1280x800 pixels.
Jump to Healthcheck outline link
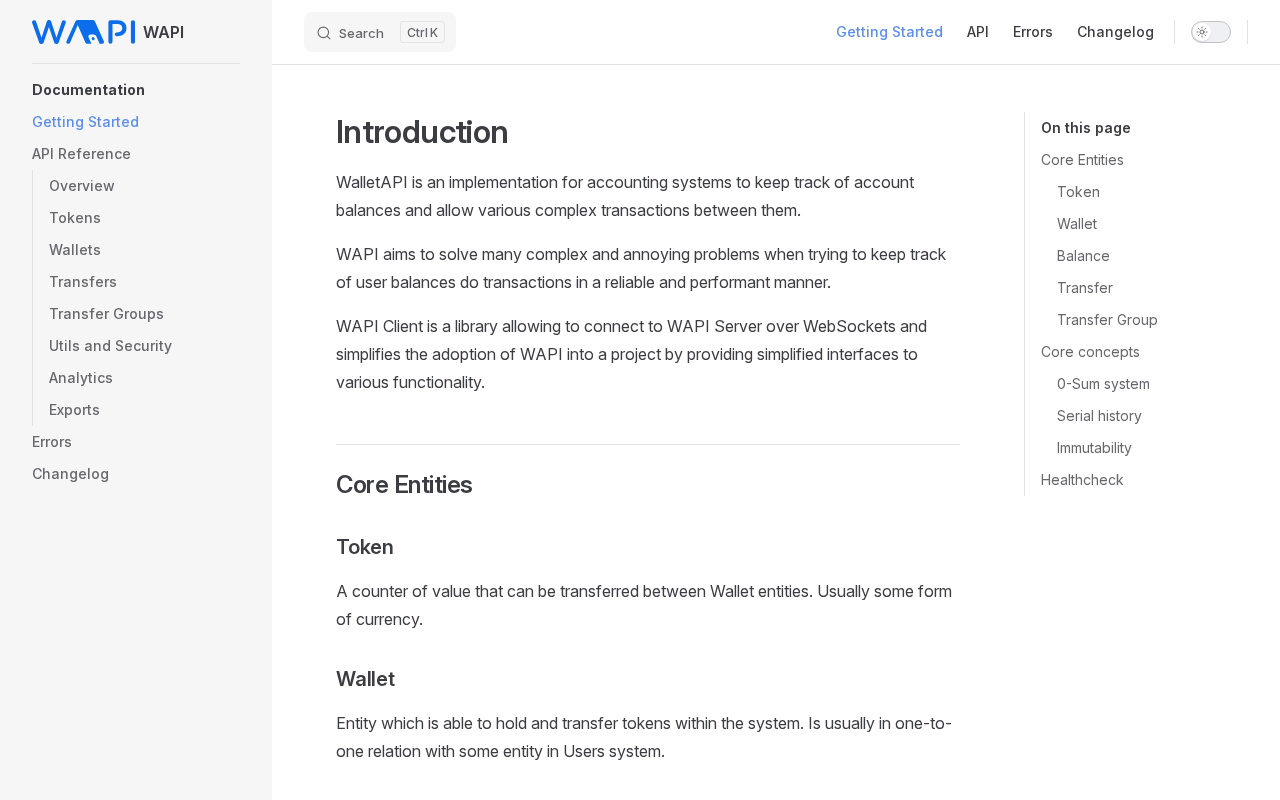coord(1082,480)
